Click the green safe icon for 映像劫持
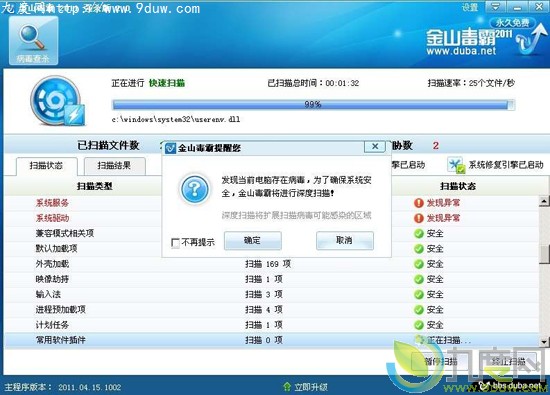This screenshot has height=395, width=550. pyautogui.click(x=418, y=279)
